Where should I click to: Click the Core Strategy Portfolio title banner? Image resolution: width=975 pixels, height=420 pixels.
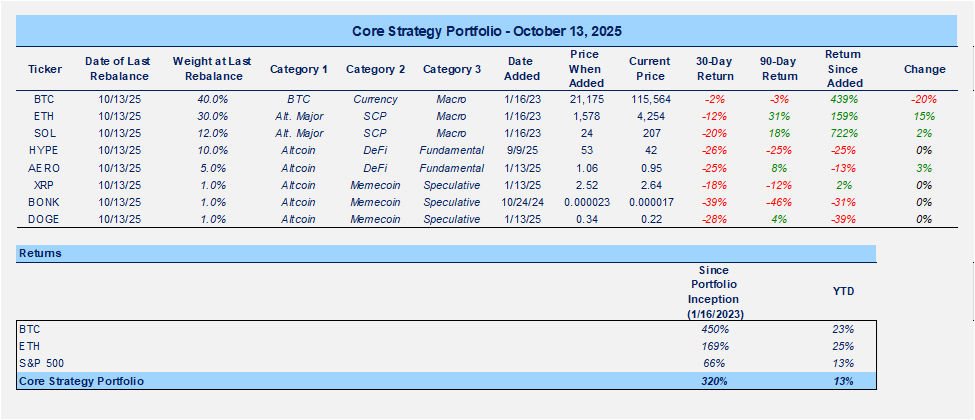pyautogui.click(x=487, y=31)
